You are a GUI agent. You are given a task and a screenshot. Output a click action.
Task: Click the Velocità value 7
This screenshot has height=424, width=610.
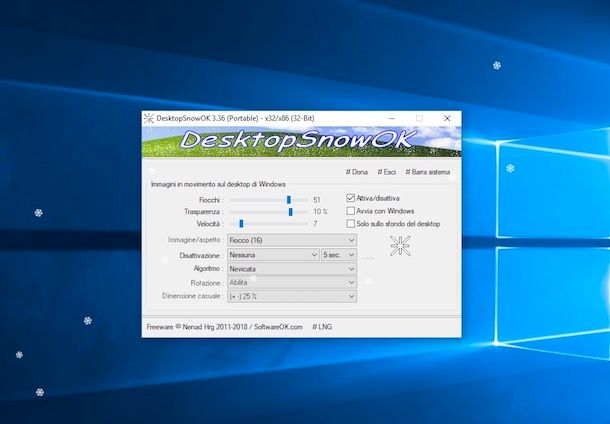315,224
